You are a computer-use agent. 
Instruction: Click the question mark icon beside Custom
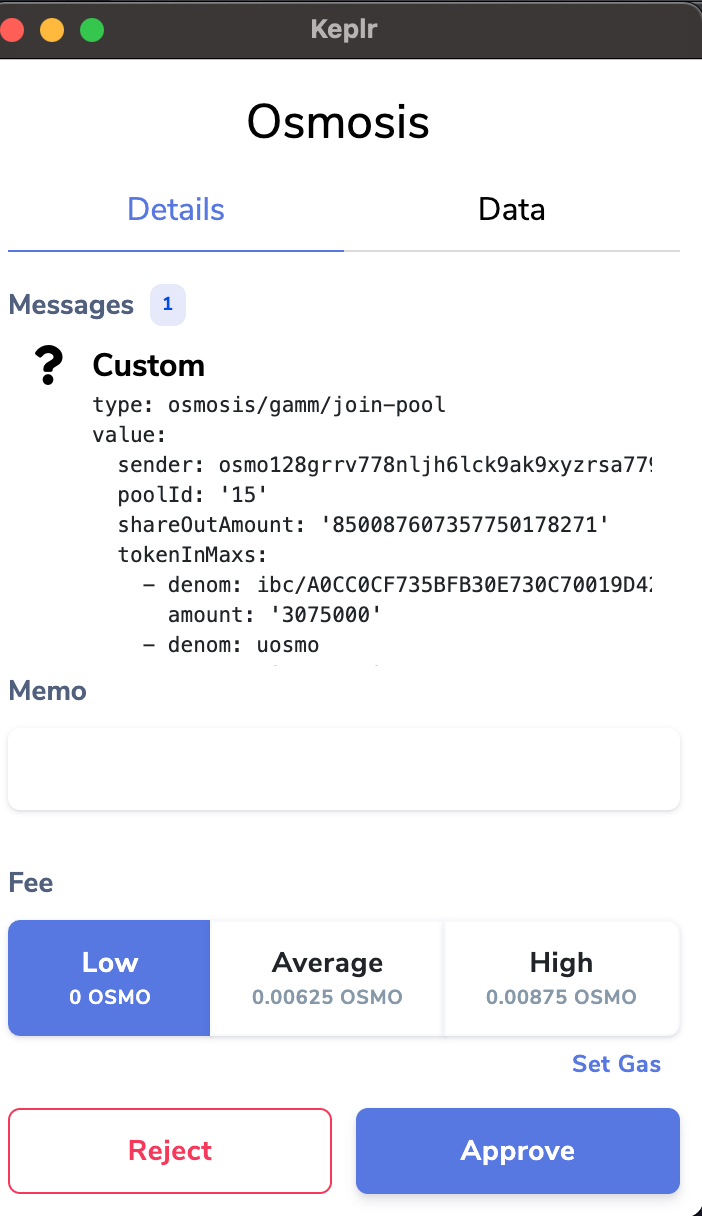[49, 366]
